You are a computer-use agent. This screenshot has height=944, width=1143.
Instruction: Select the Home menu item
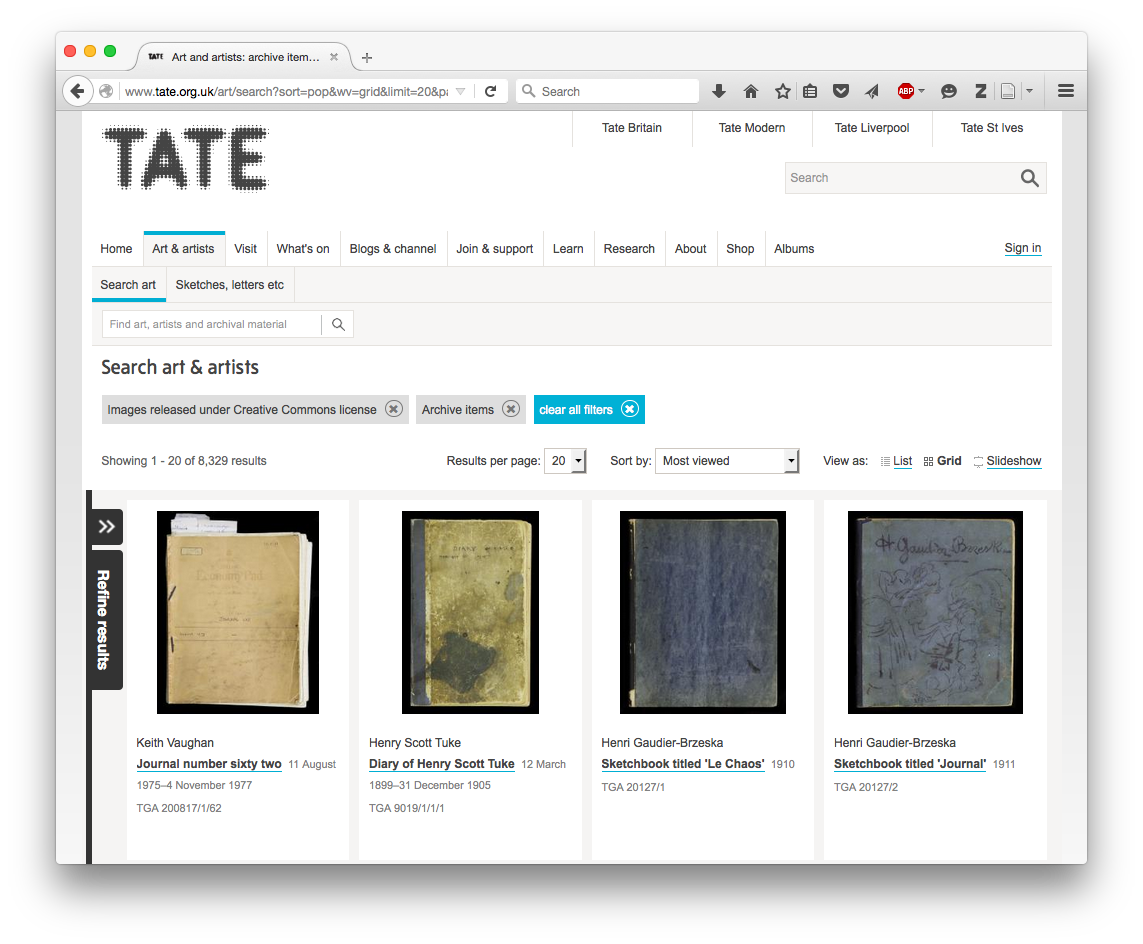coord(117,249)
